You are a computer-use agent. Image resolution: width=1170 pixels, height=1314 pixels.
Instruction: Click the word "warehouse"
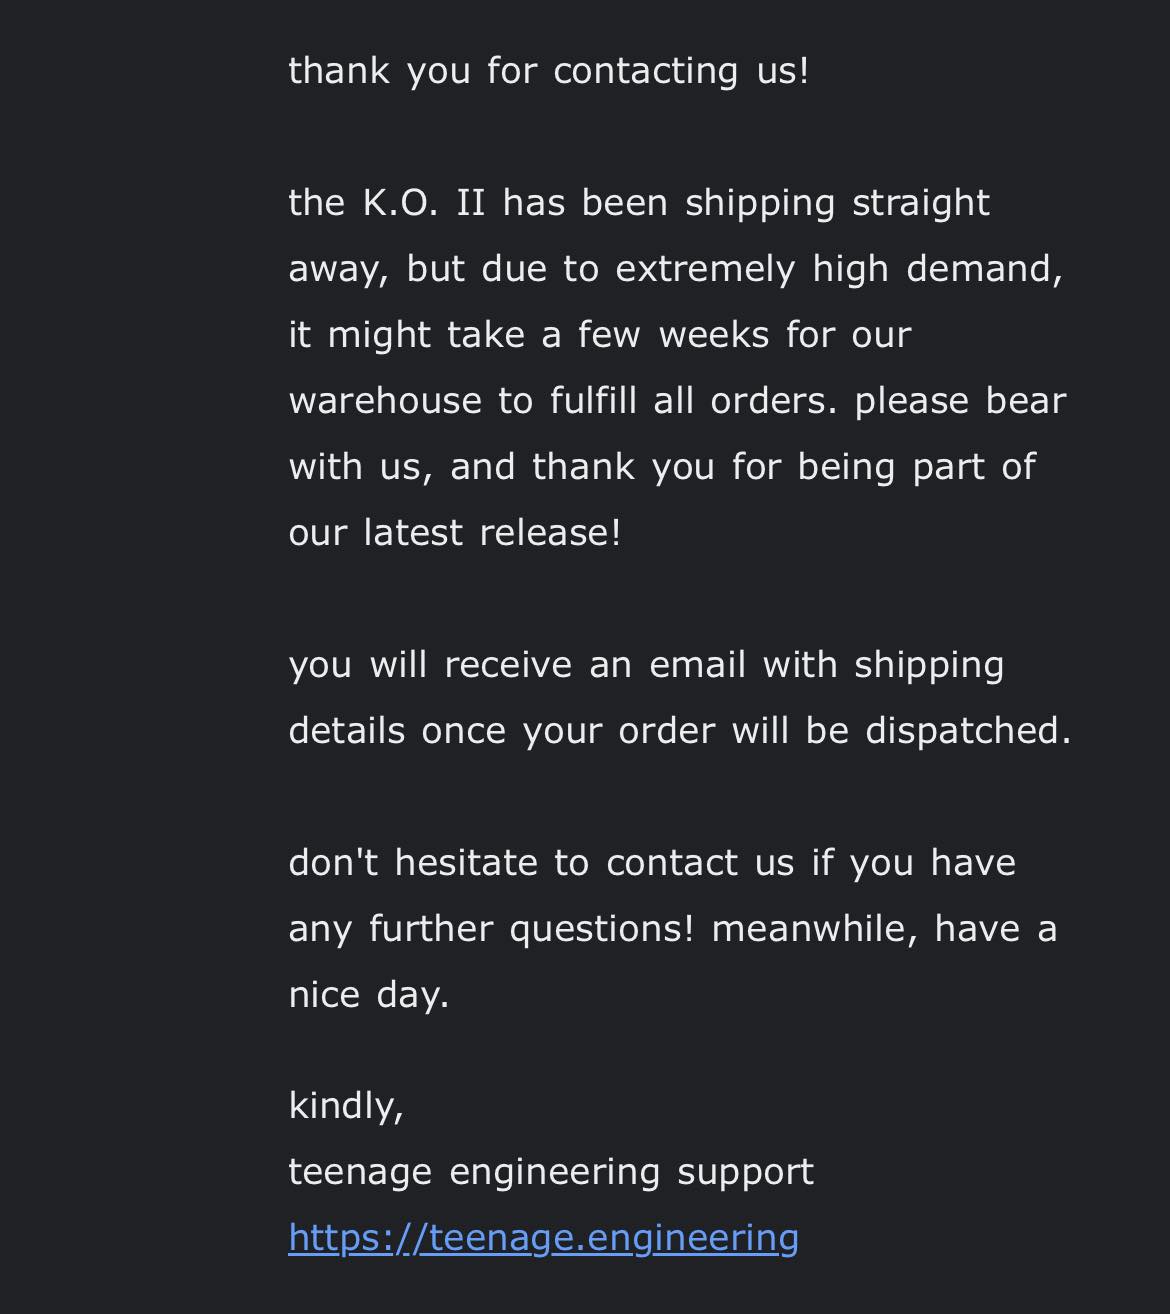[x=384, y=401]
